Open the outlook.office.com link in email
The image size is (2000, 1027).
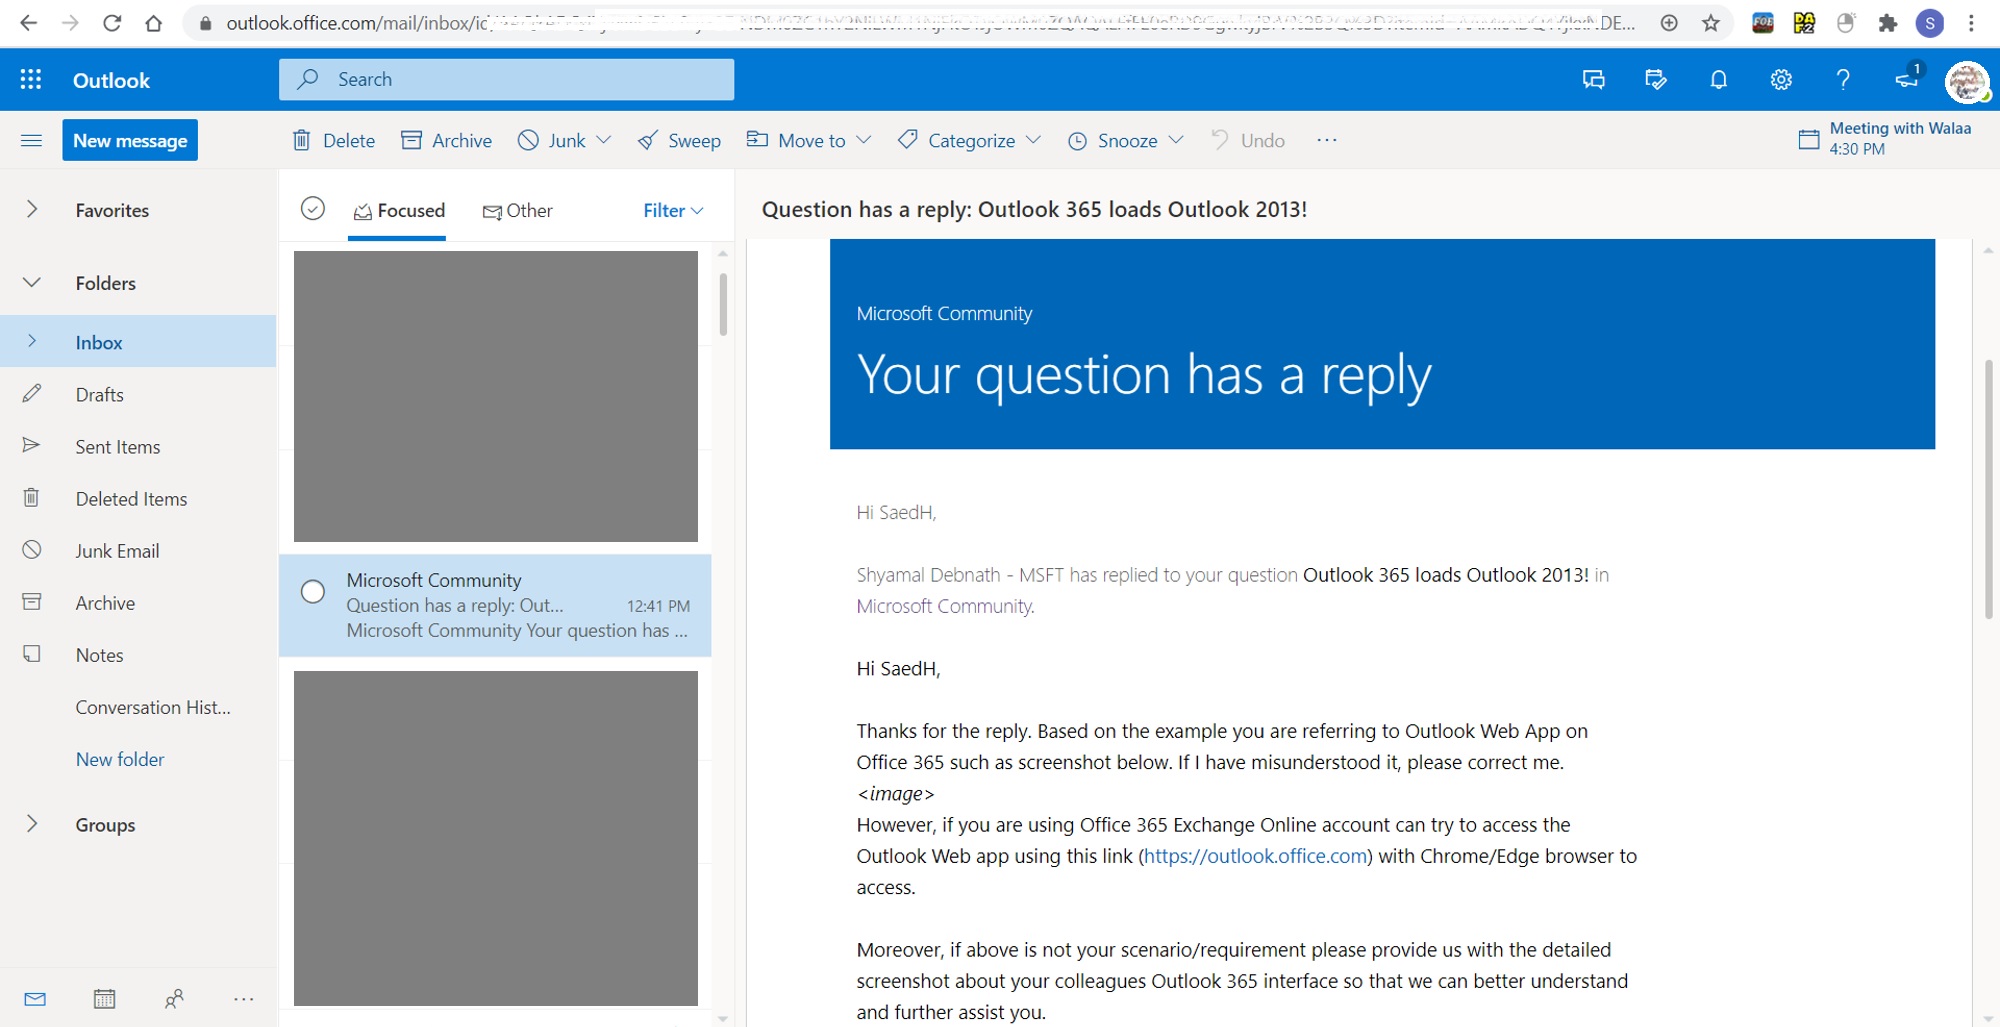click(x=1255, y=856)
